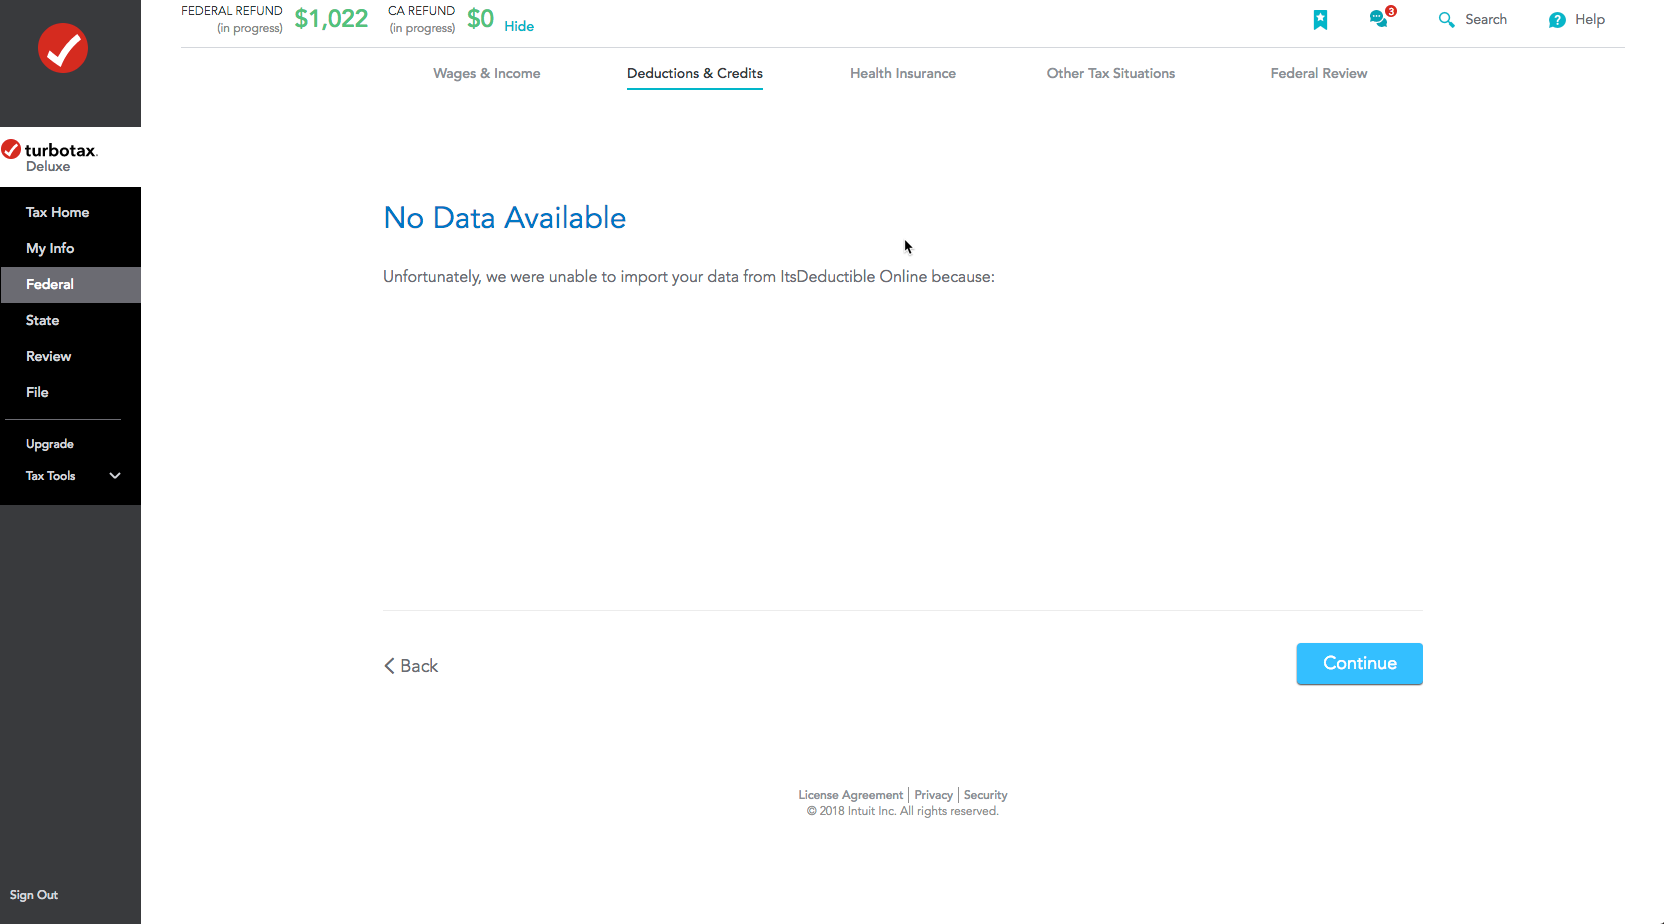This screenshot has height=924, width=1664.
Task: Select the Deductions & Credits tab
Action: 695,73
